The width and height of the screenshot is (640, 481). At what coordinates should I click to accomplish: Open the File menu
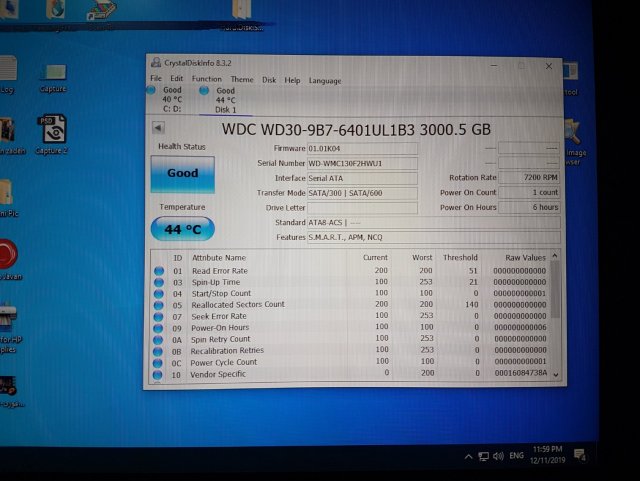click(156, 80)
